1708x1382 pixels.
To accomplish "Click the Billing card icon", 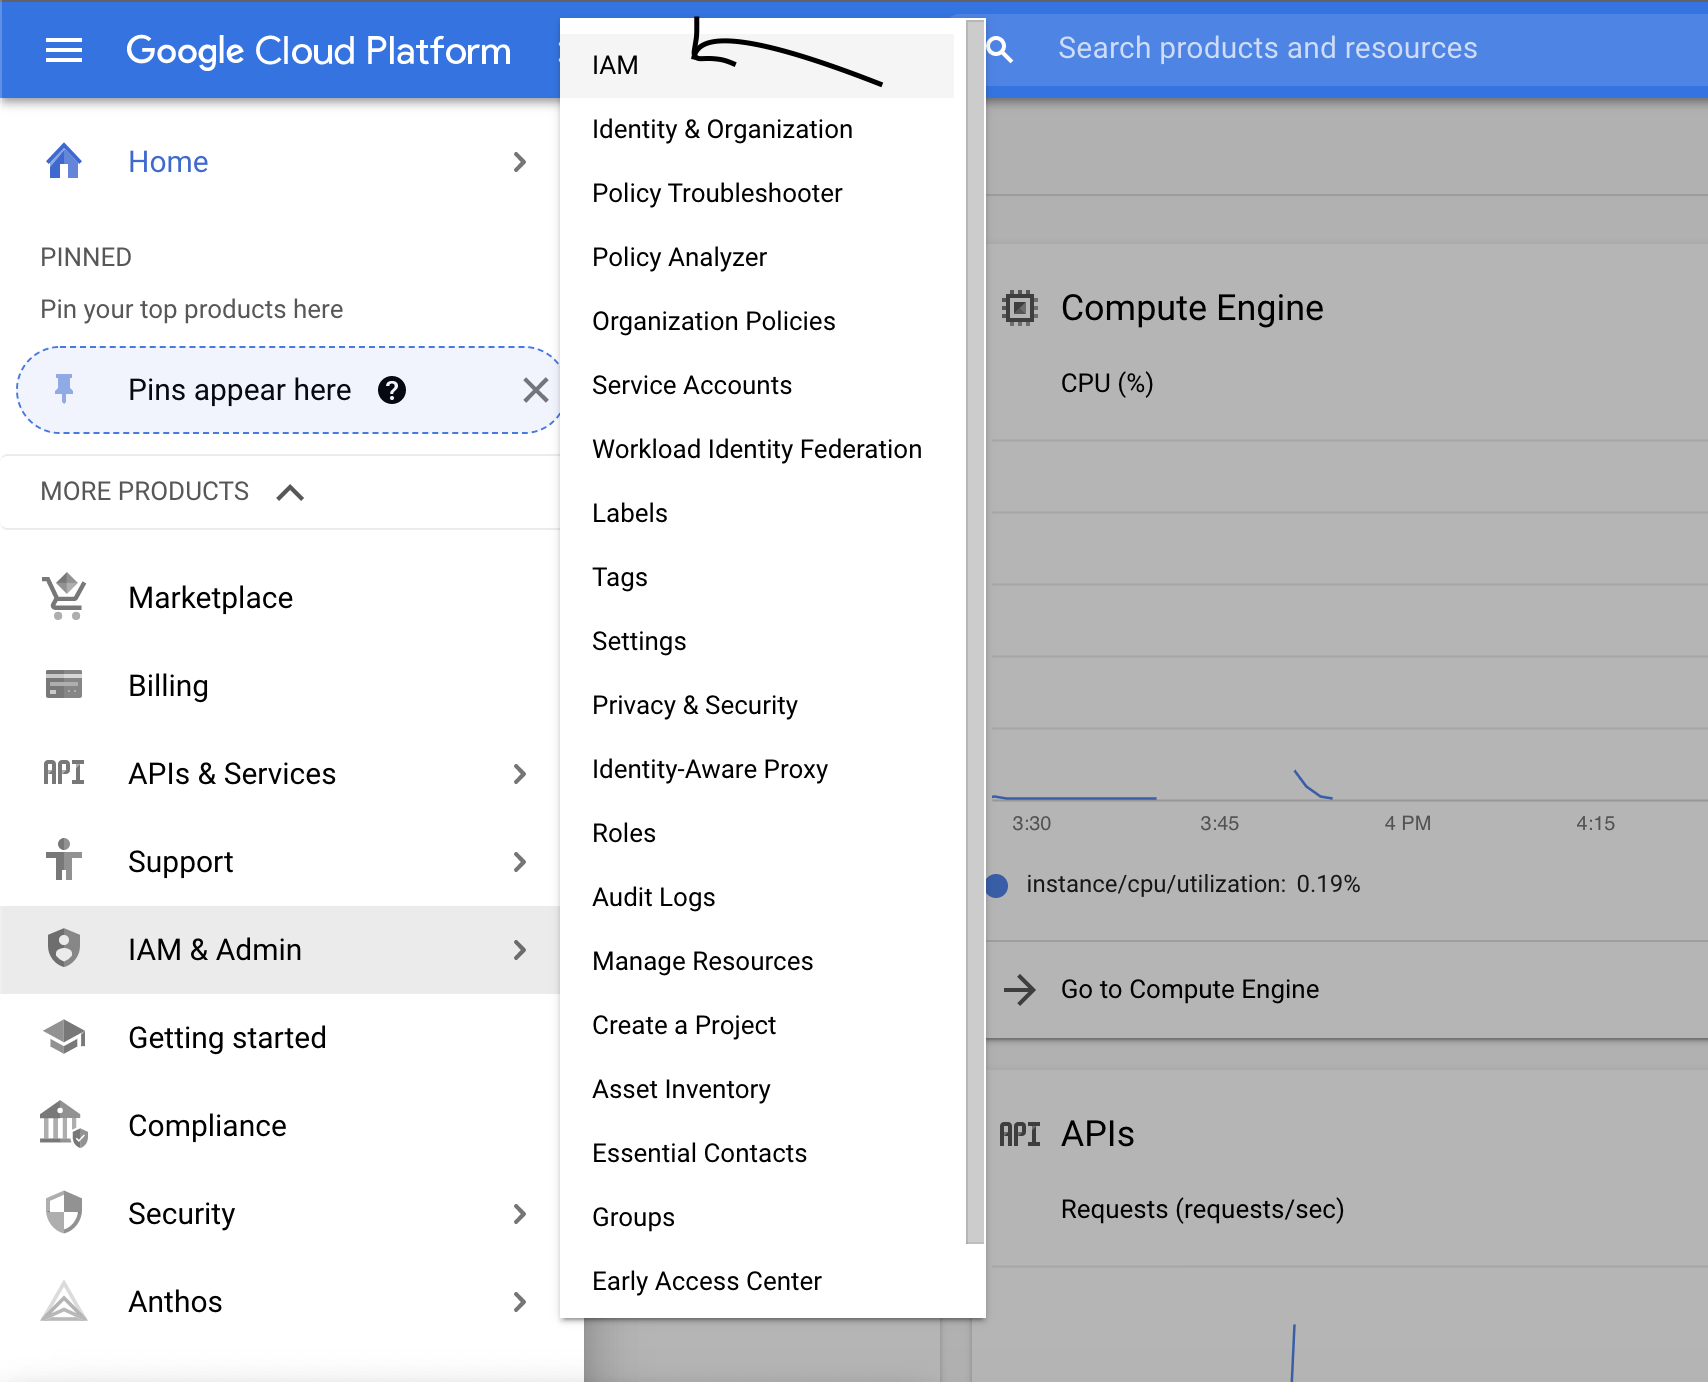I will pyautogui.click(x=64, y=685).
